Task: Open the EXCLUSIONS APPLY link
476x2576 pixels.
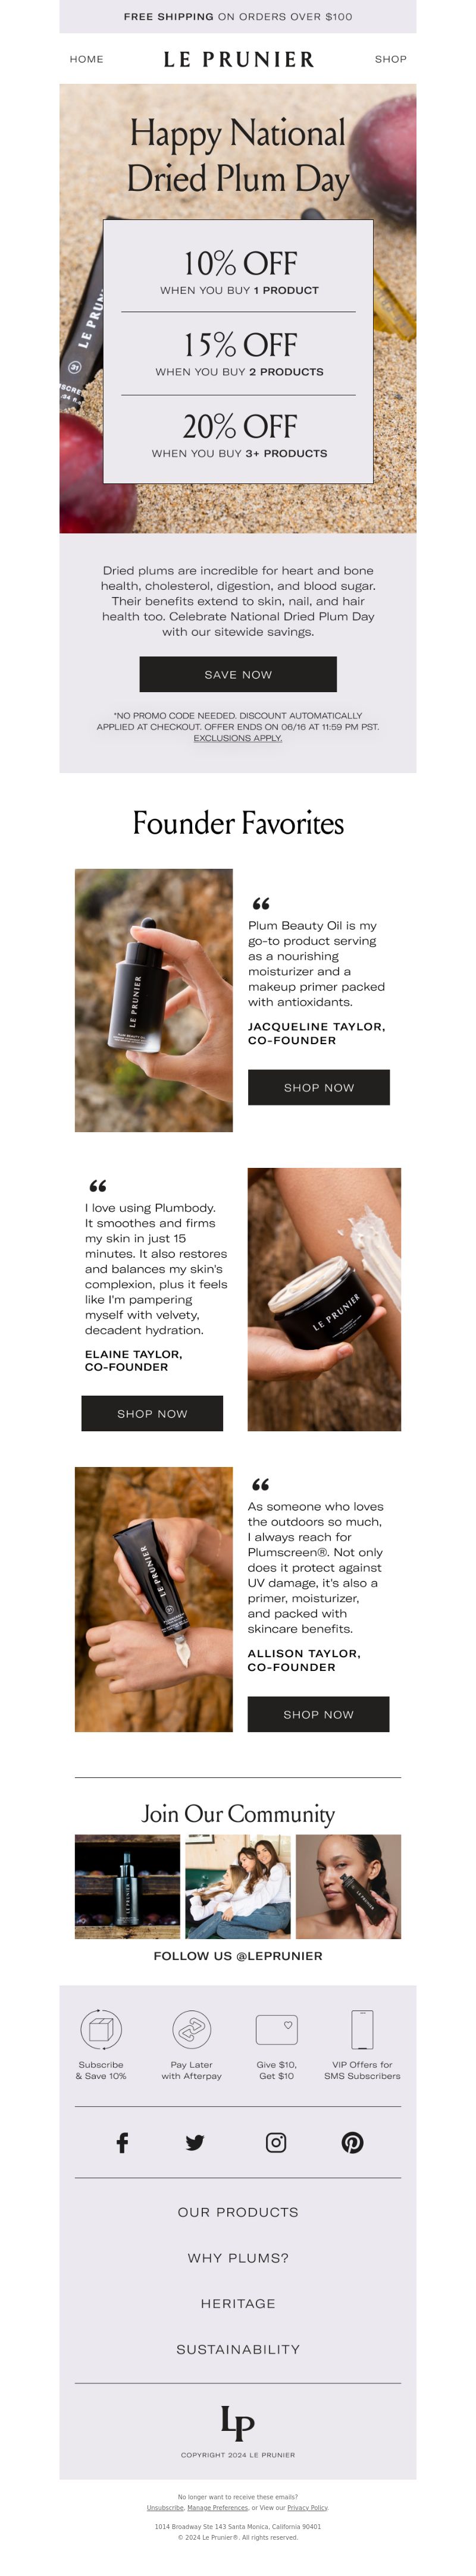Action: pos(238,738)
